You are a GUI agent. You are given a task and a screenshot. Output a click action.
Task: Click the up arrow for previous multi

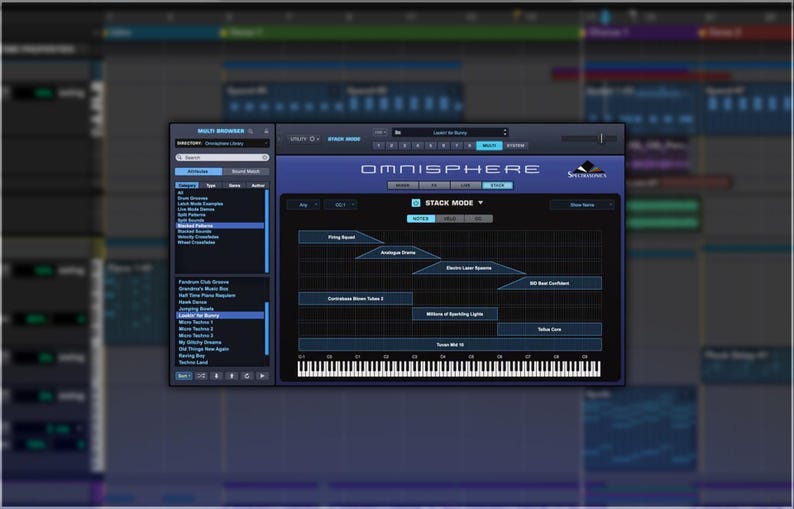tap(231, 376)
